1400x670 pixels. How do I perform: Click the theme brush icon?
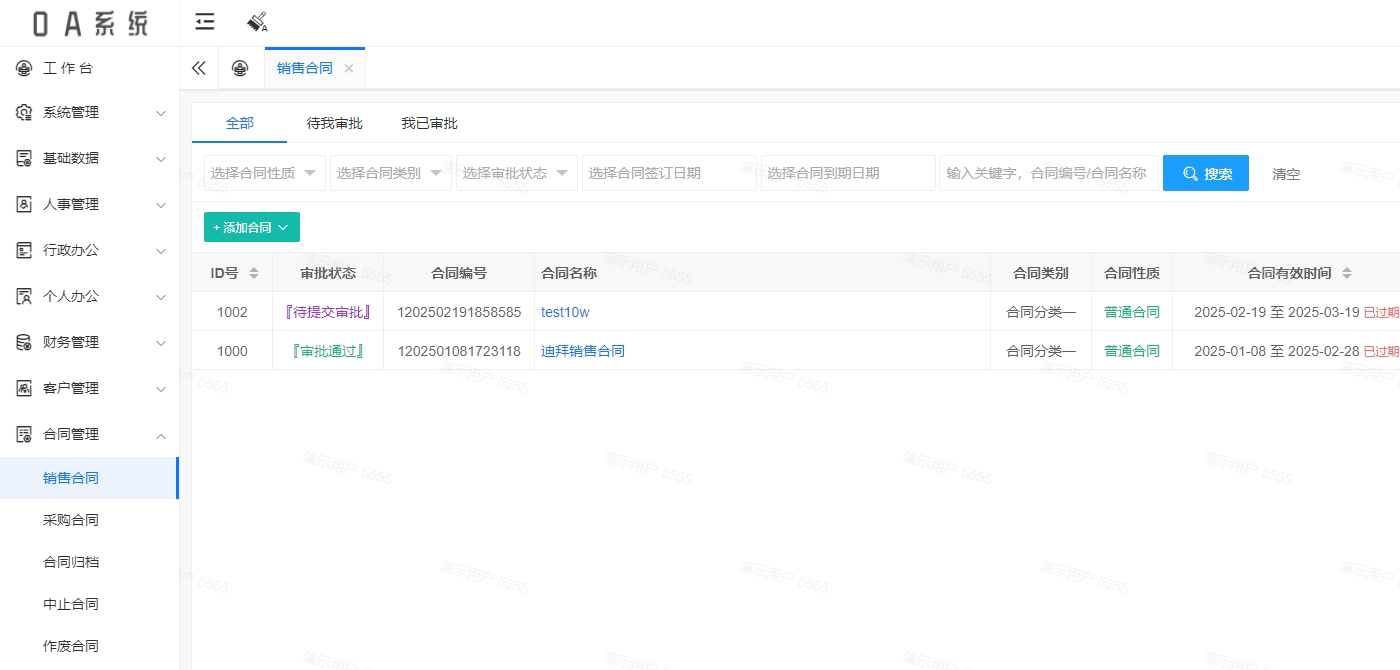(x=257, y=22)
